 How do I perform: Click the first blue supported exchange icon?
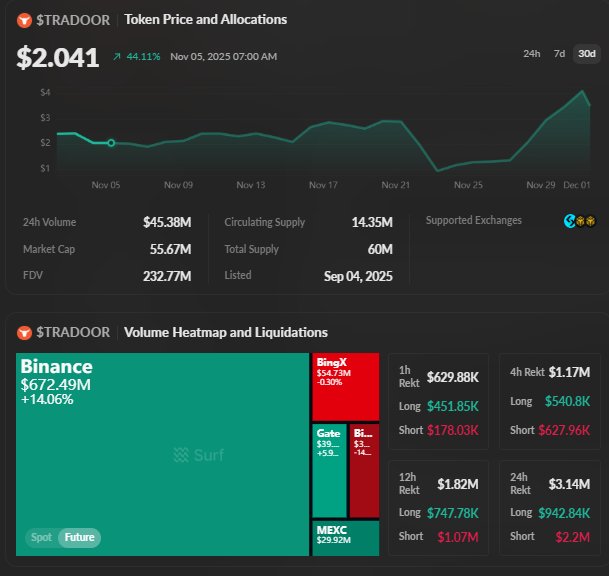click(569, 221)
